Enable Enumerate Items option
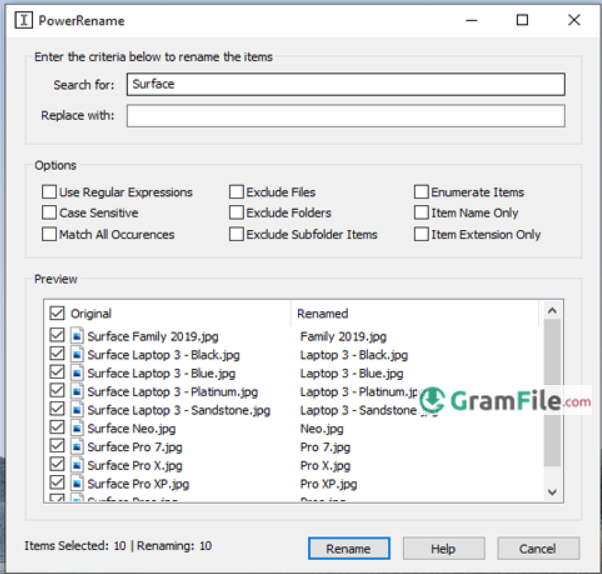The height and width of the screenshot is (574, 602). tap(422, 192)
